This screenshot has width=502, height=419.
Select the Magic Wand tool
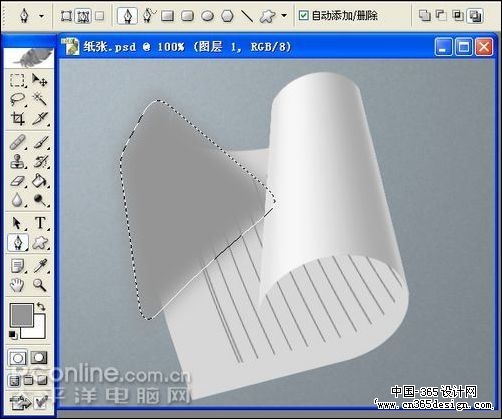(x=40, y=99)
